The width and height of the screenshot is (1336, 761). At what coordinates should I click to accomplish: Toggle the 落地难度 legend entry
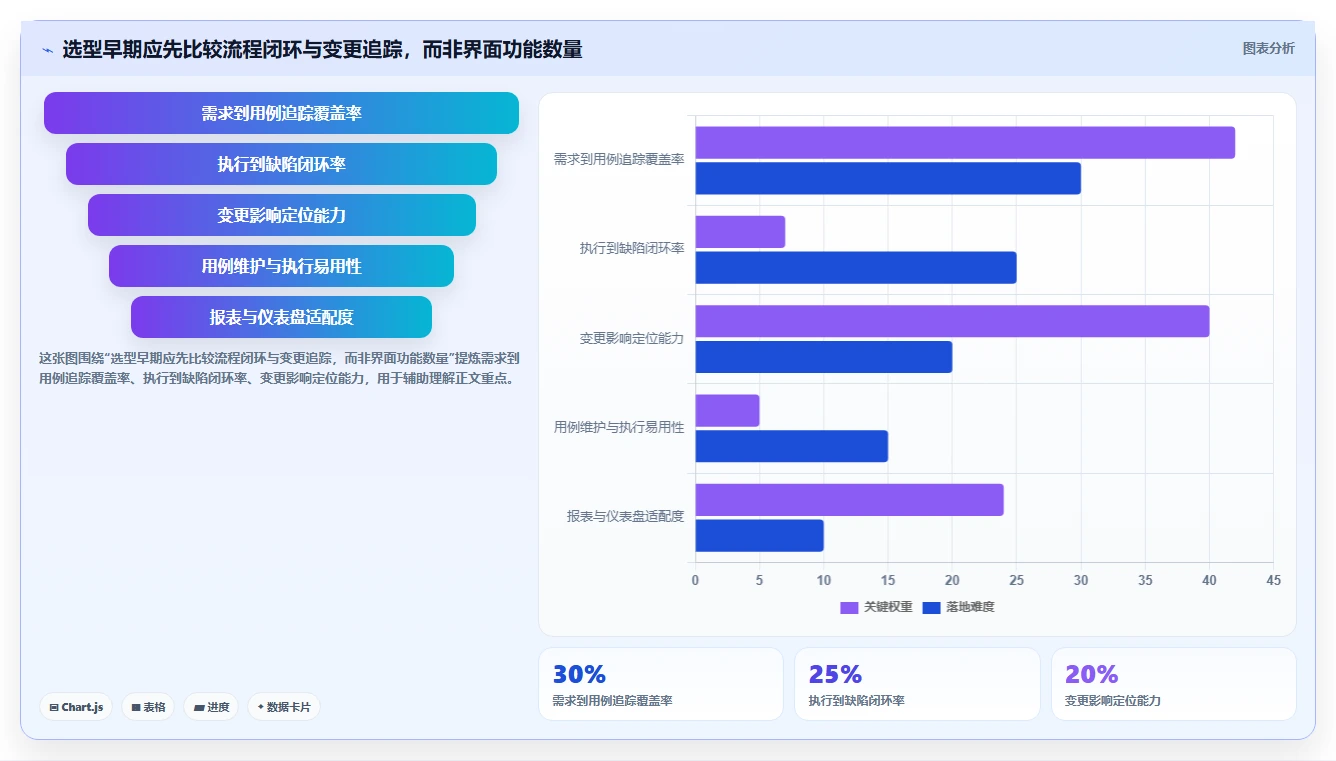pyautogui.click(x=958, y=607)
